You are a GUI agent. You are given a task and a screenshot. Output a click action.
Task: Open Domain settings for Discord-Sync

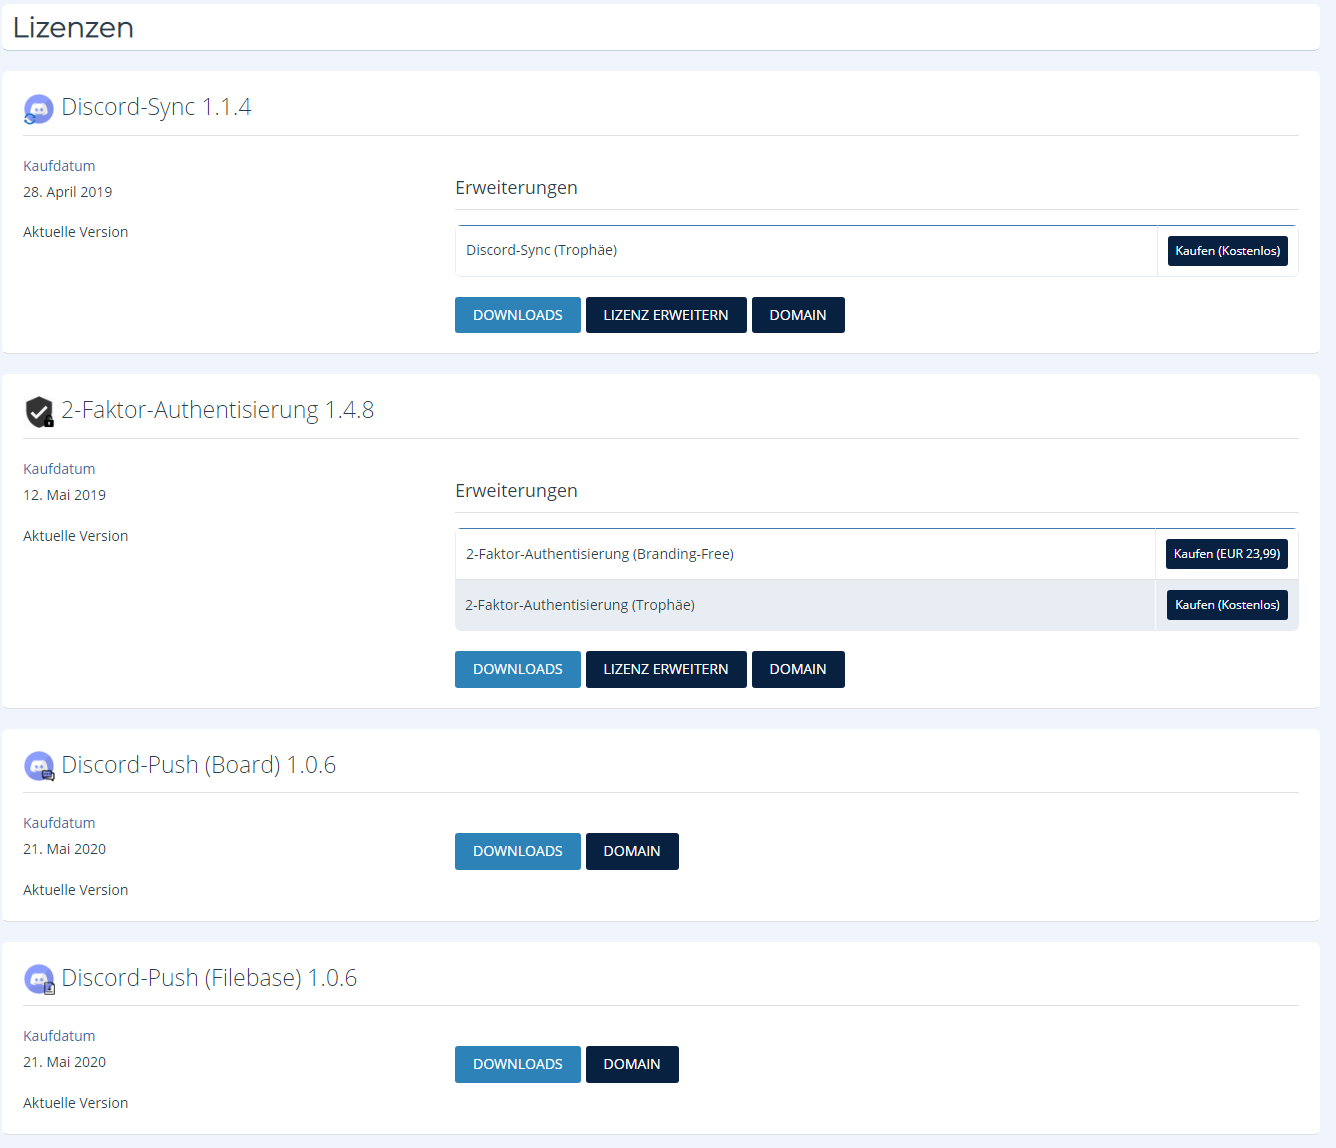pyautogui.click(x=797, y=315)
